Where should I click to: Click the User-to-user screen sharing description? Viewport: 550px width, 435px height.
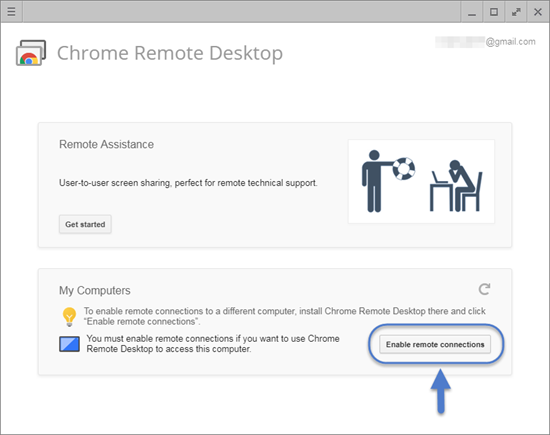point(188,183)
